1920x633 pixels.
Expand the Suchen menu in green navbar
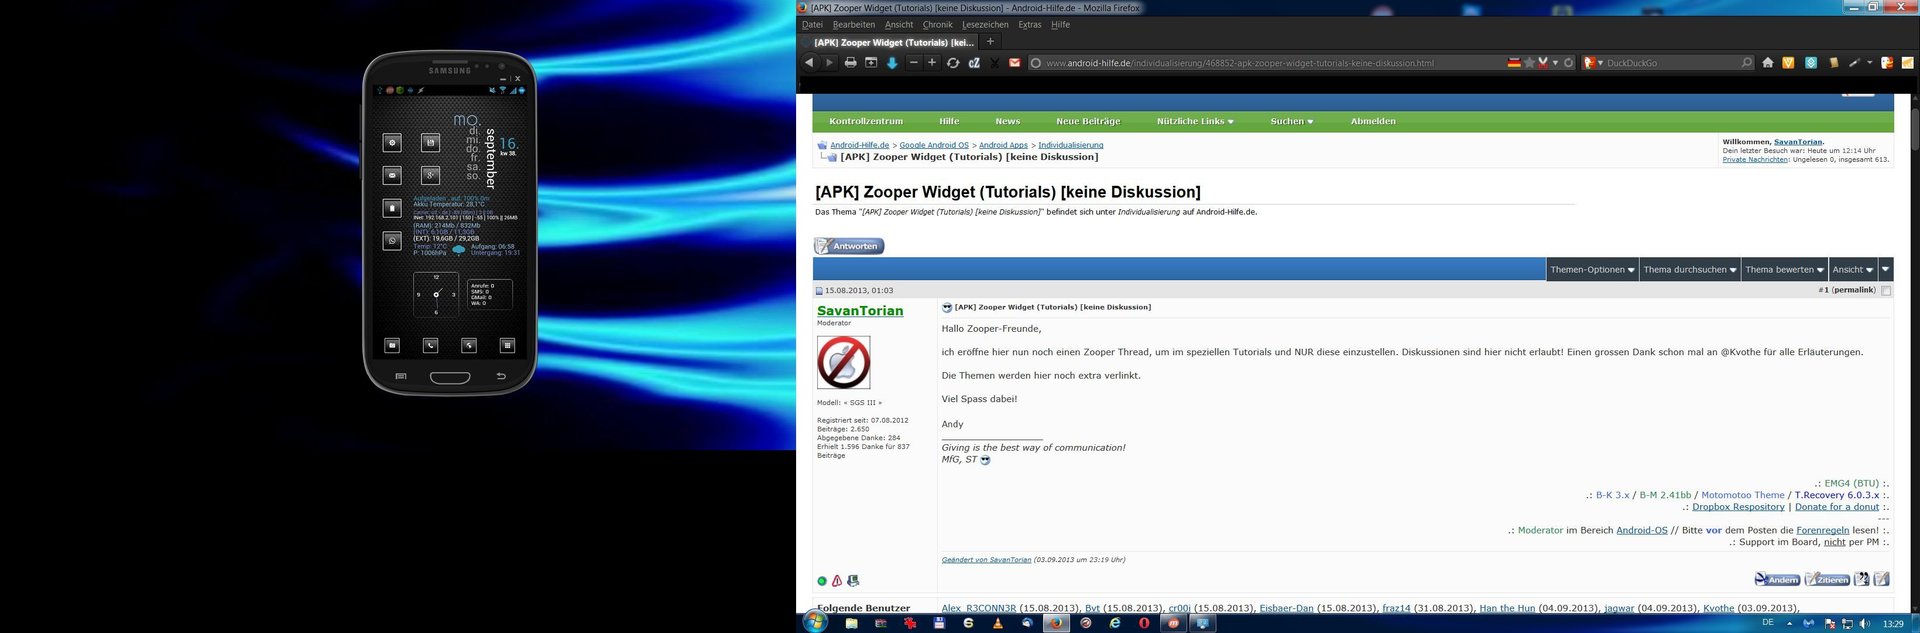[x=1292, y=121]
